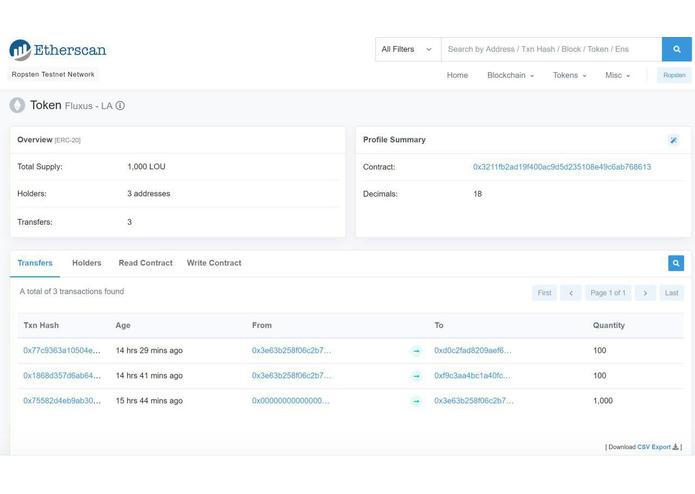Open To address 0xd0c2fad8209aef6...
The image size is (695, 494).
pos(472,350)
